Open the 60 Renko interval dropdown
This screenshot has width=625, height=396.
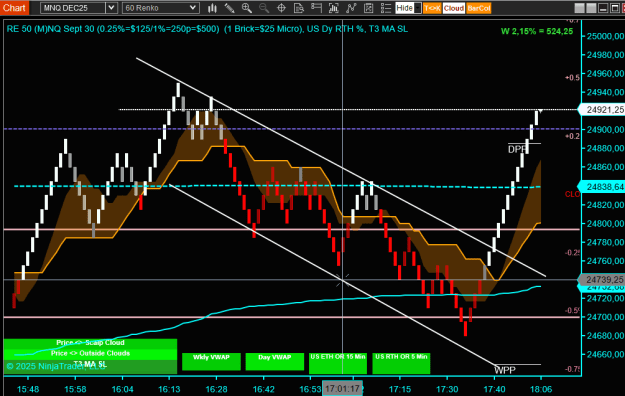pos(161,8)
